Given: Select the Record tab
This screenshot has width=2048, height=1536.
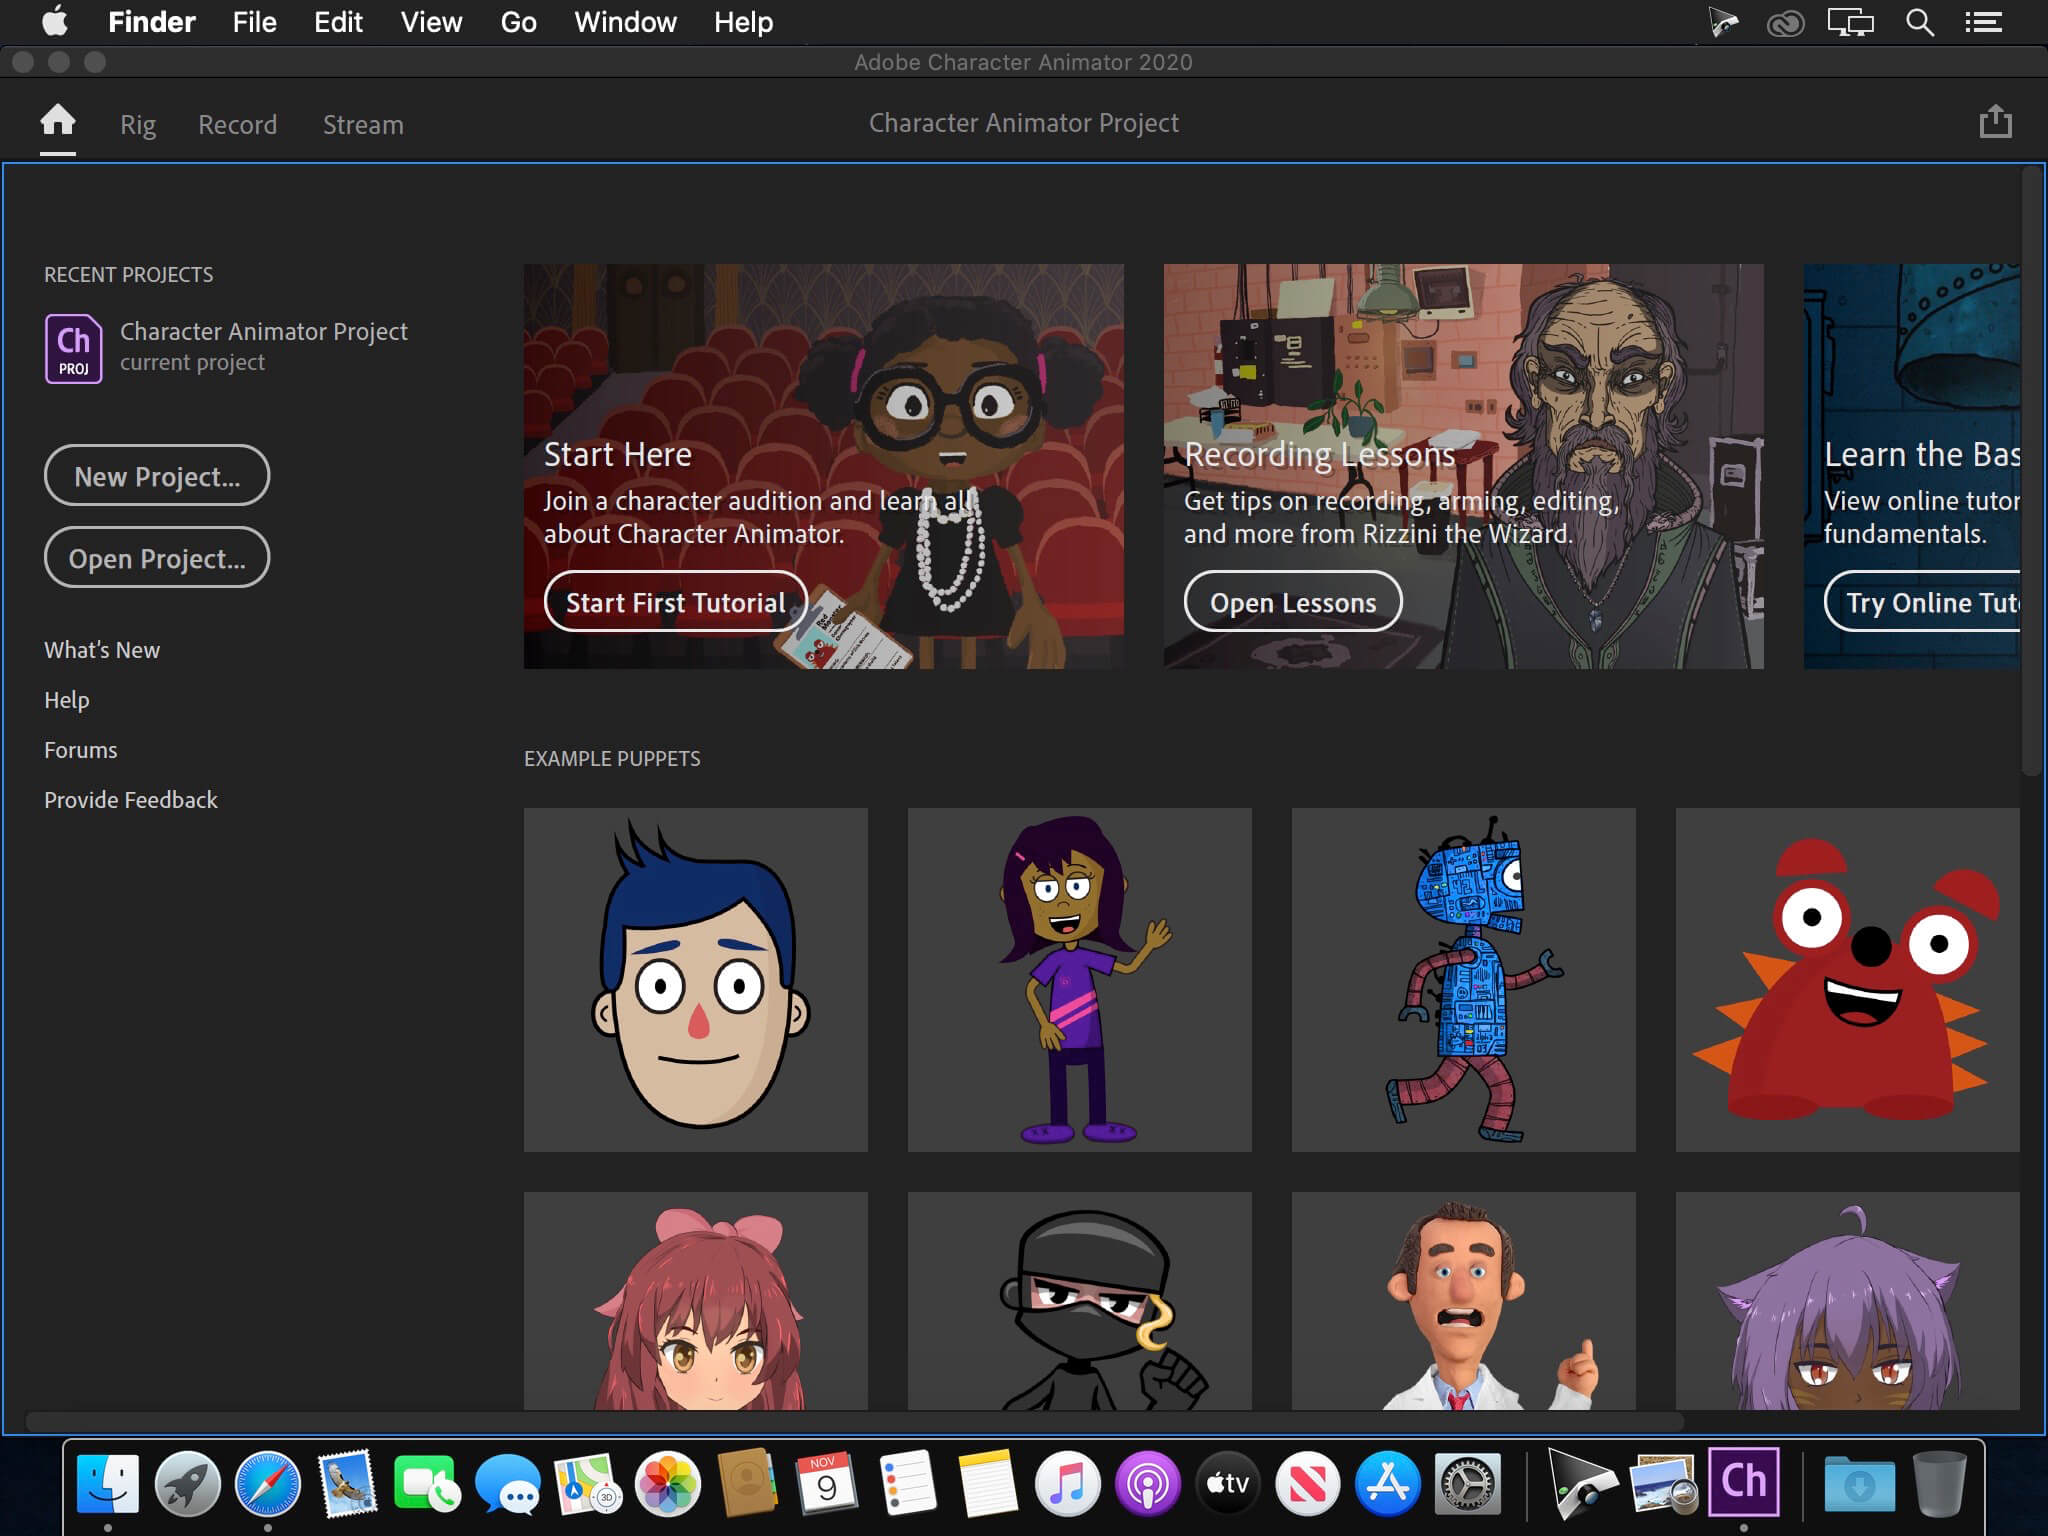Looking at the screenshot, I should point(237,123).
